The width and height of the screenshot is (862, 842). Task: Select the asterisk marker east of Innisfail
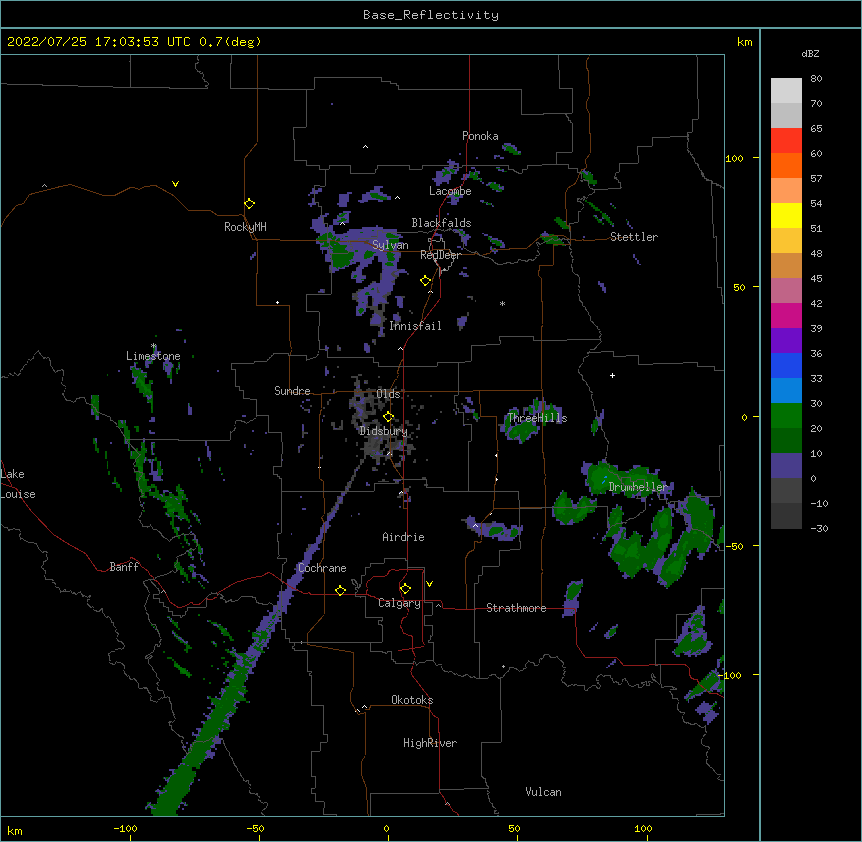click(502, 303)
